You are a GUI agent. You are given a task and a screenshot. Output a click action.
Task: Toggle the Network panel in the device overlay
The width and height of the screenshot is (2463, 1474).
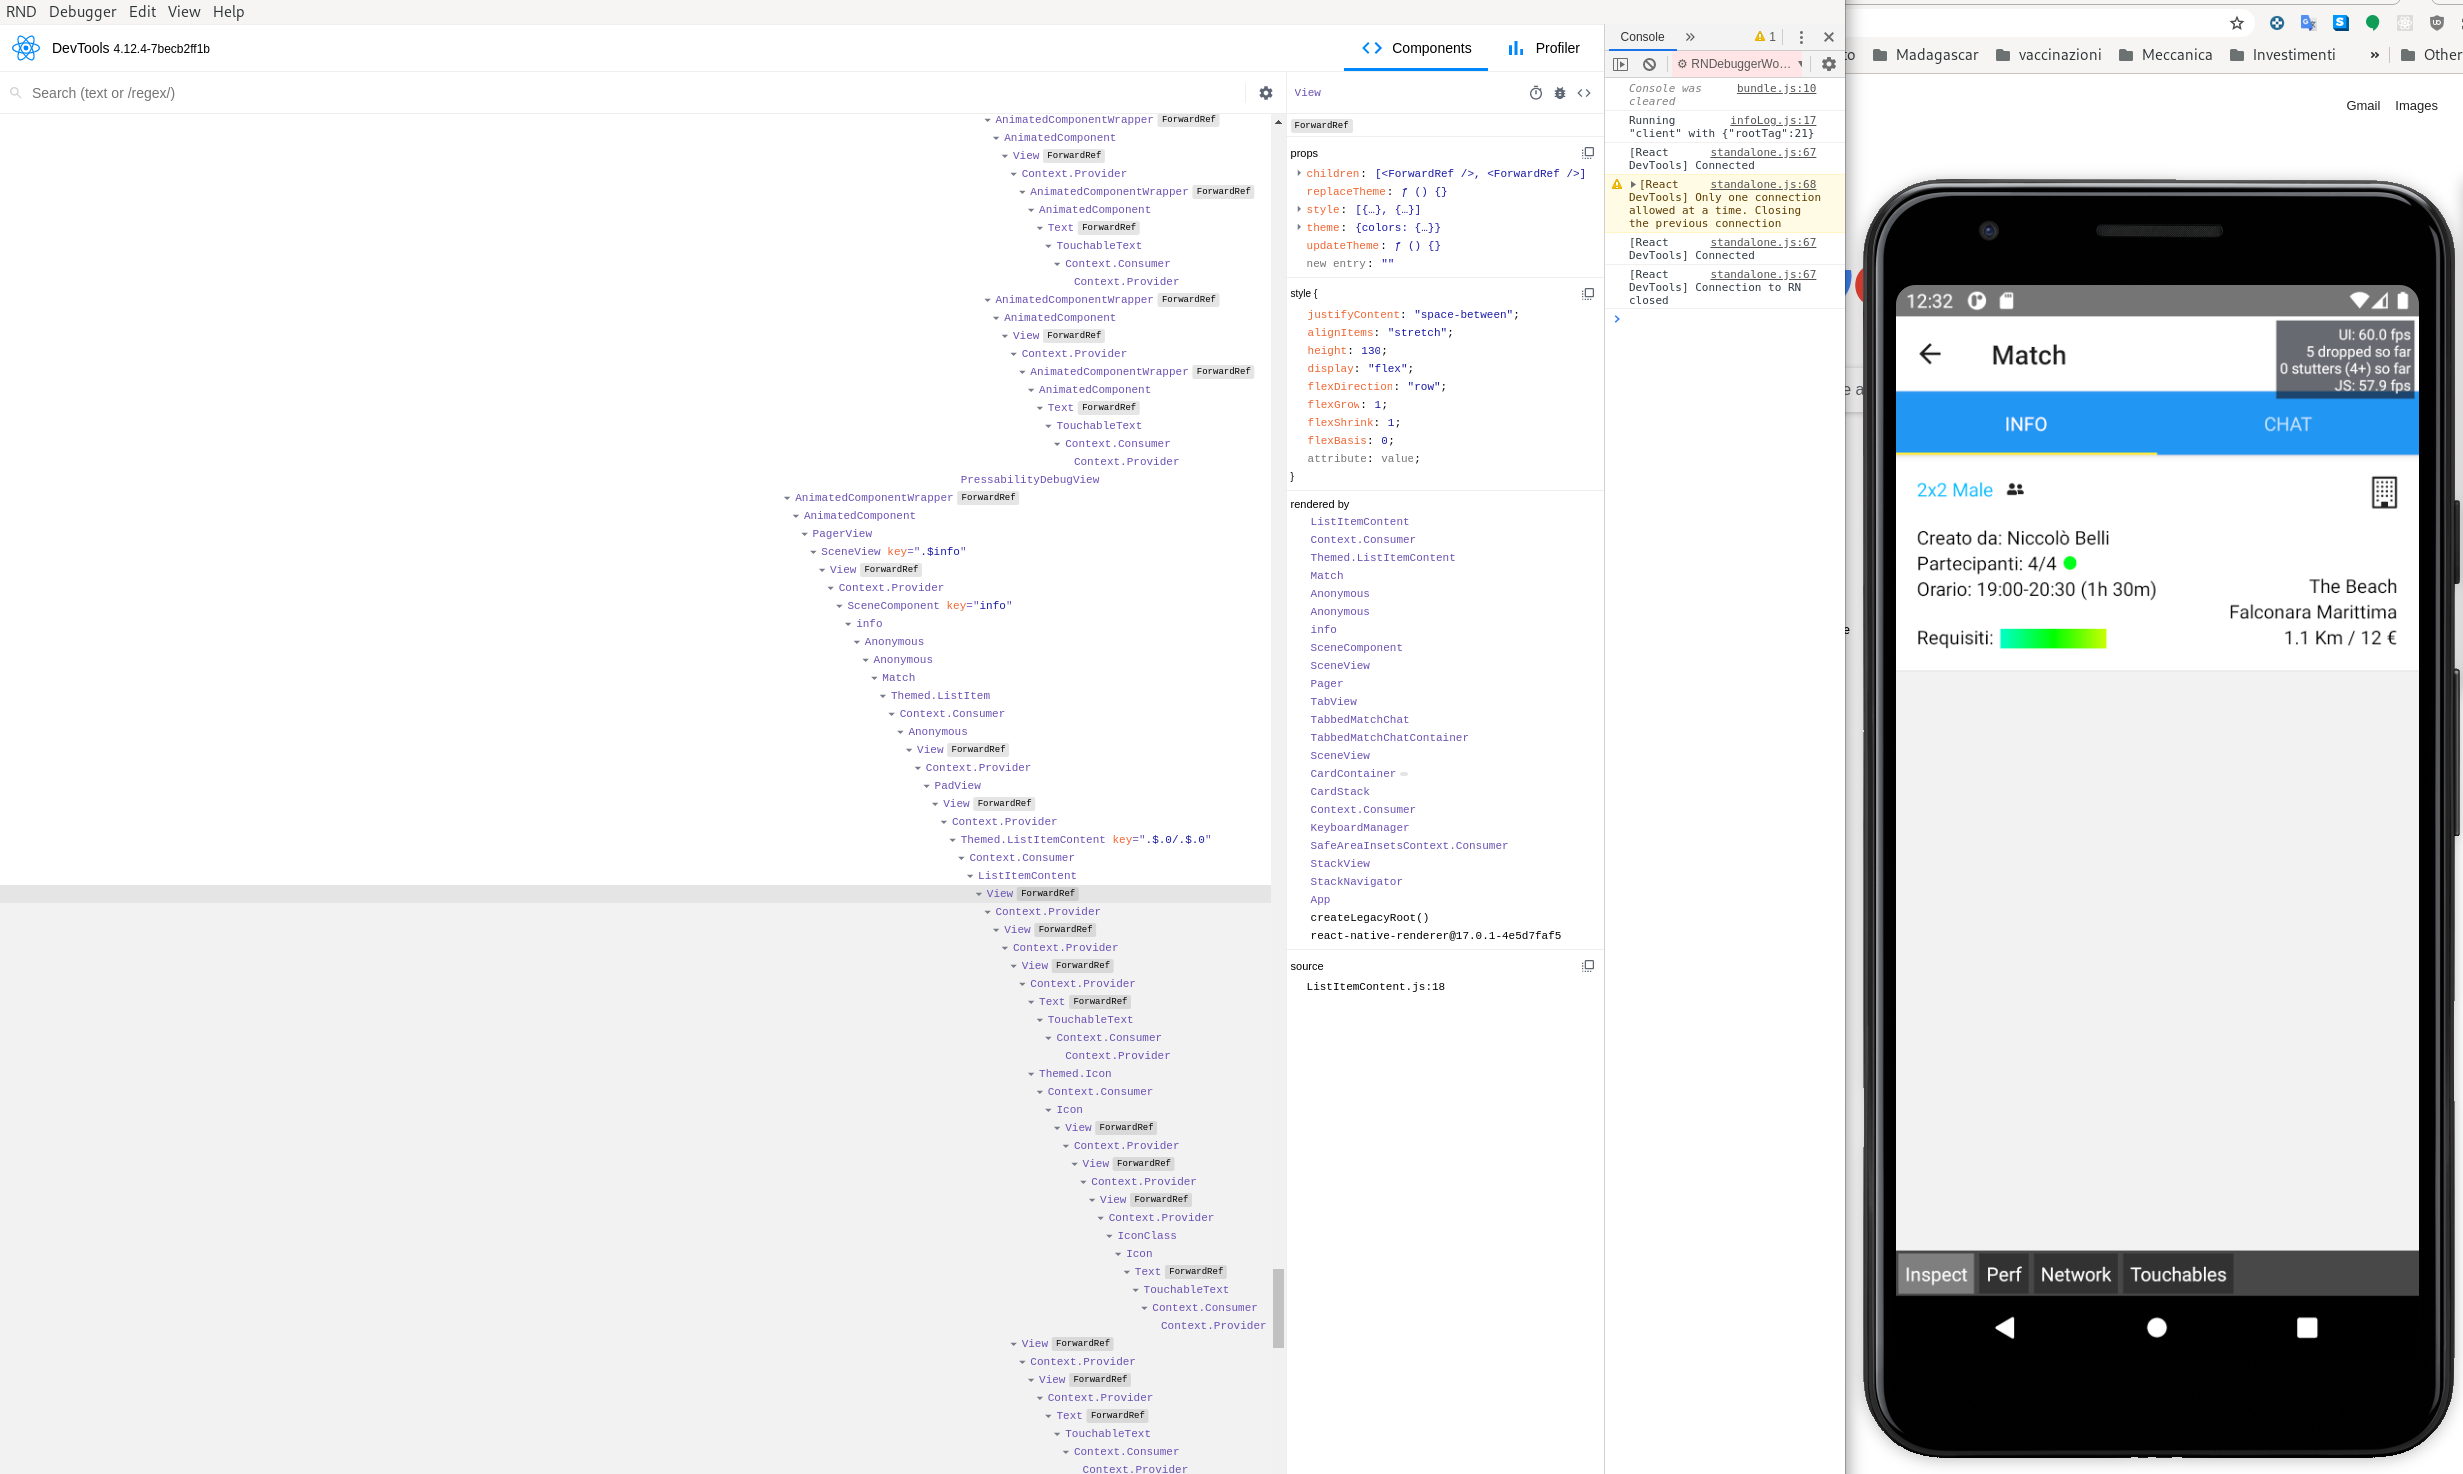pyautogui.click(x=2076, y=1274)
